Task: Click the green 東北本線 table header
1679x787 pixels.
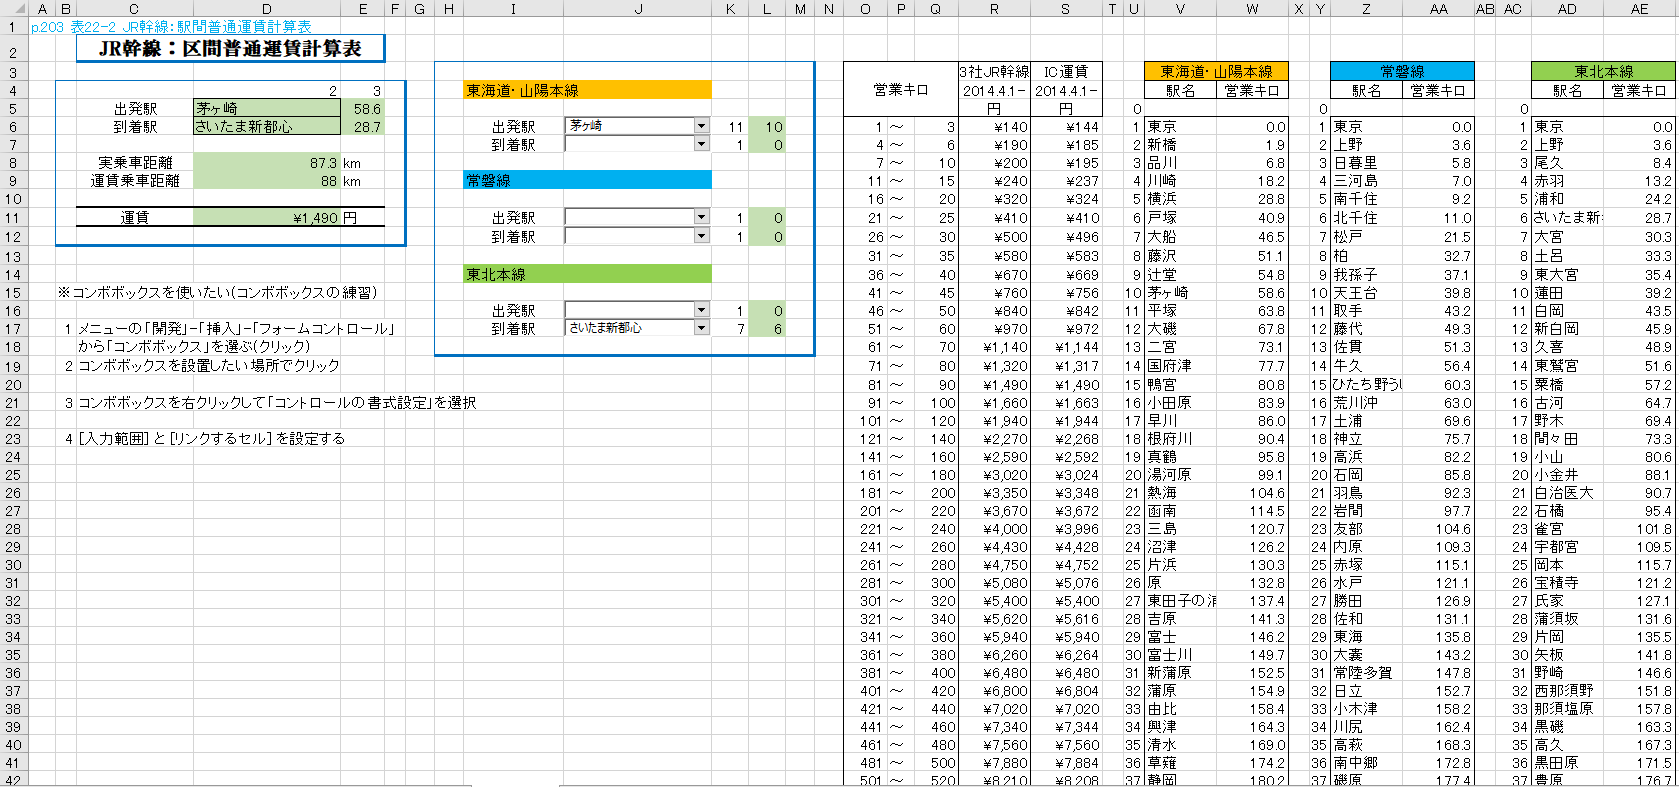Action: tap(1603, 71)
